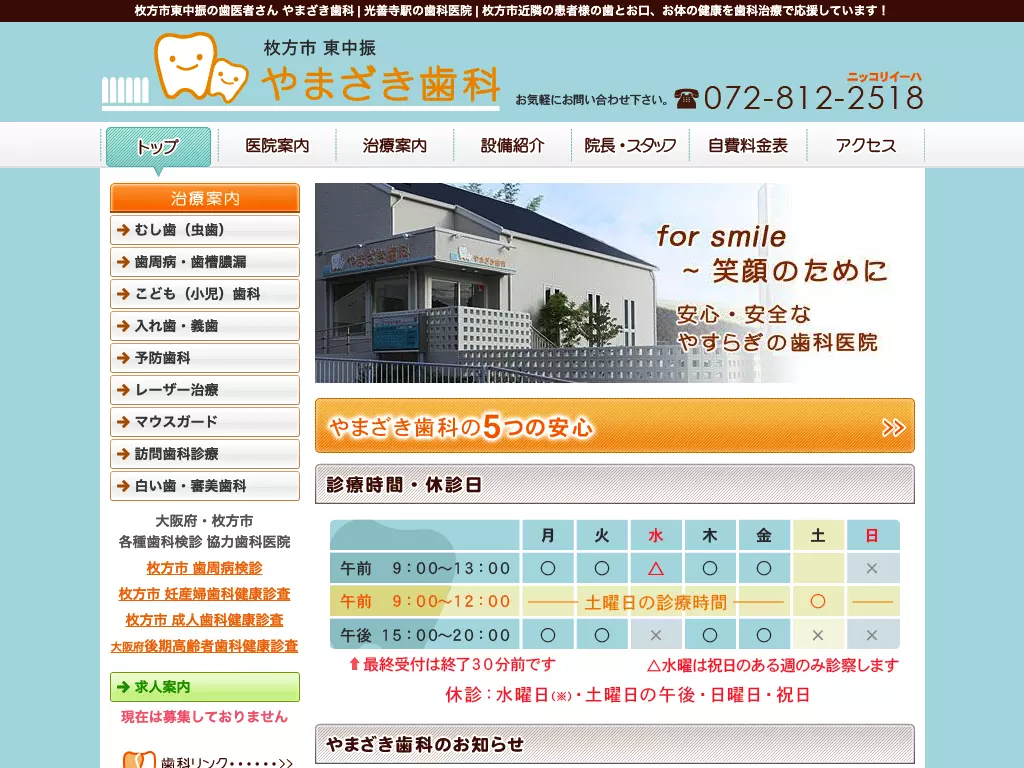Click the 日 column header in schedule
Screen dimensions: 1024x768
coord(872,536)
